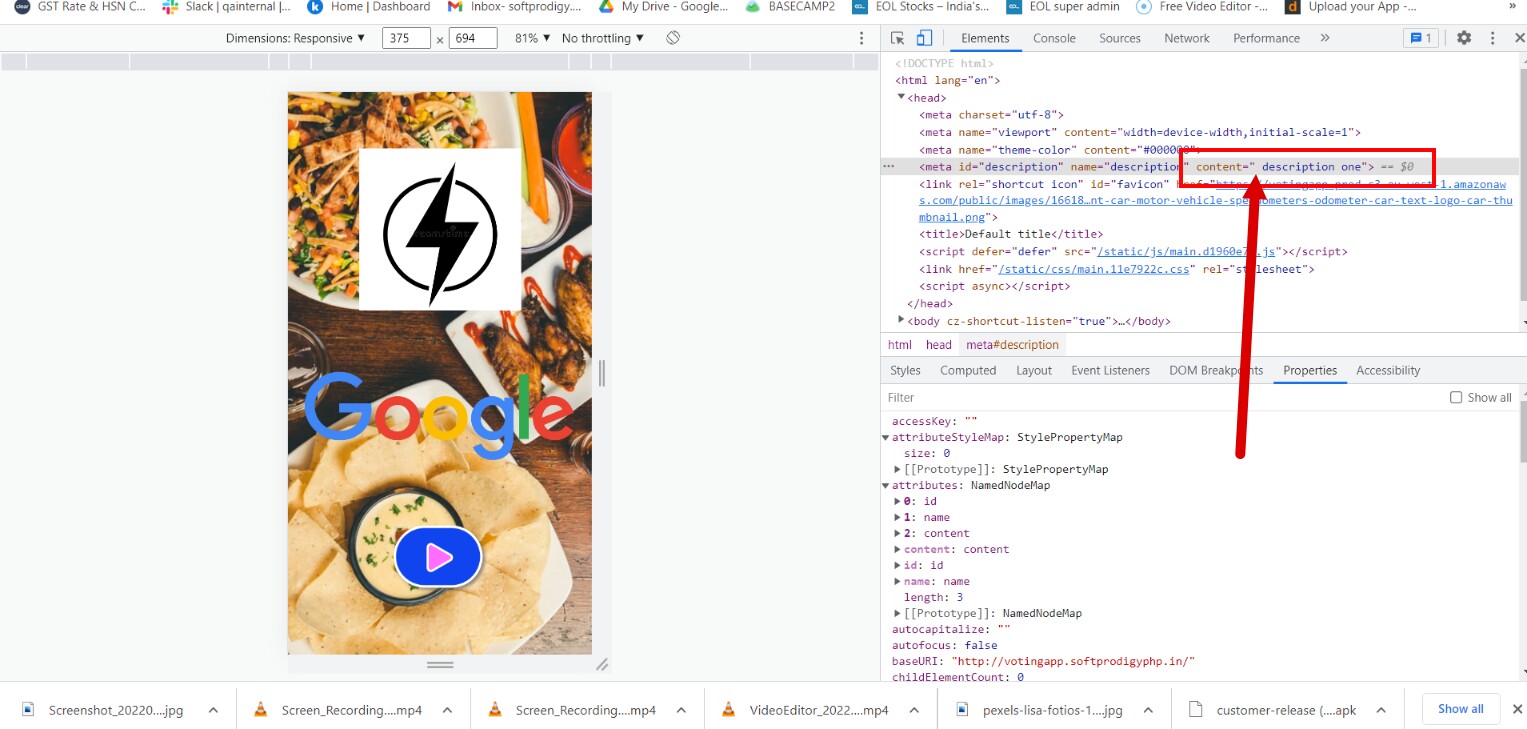Open the Gmail Inbox softprodigy bookmark
Screen dimensions: 1527x729
coord(513,6)
